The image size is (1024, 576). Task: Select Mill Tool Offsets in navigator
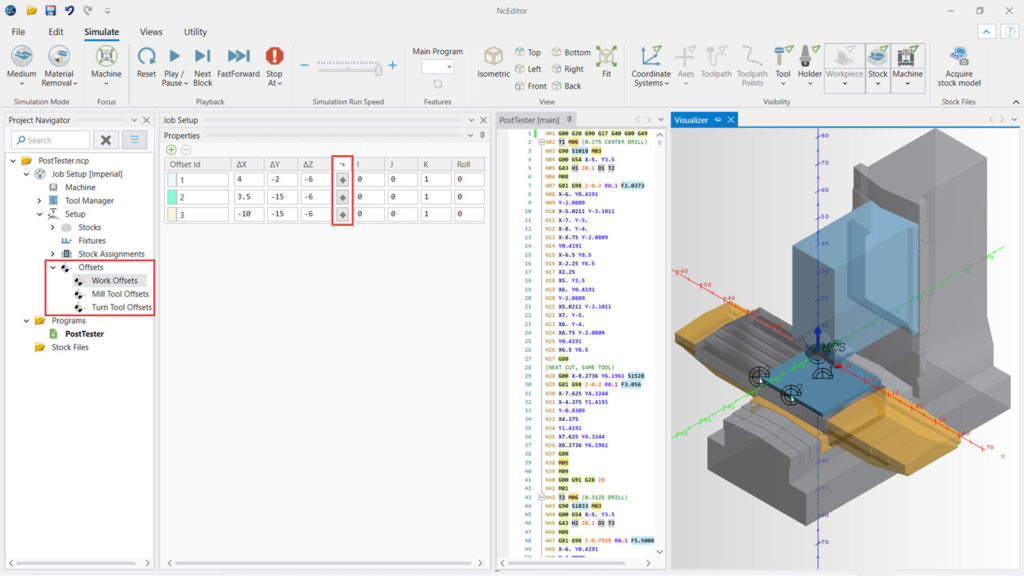[120, 294]
